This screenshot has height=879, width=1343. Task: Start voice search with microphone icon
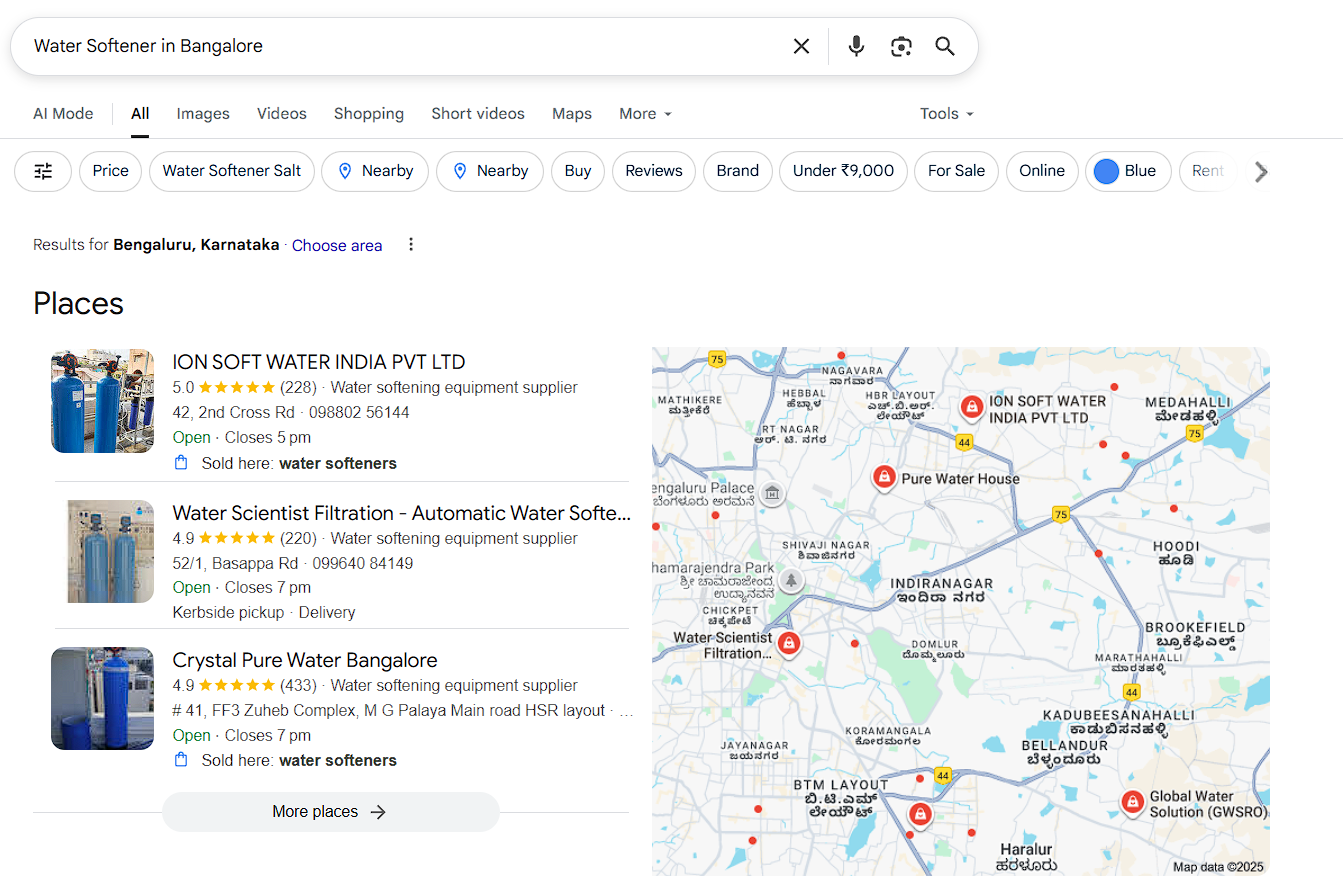[856, 46]
